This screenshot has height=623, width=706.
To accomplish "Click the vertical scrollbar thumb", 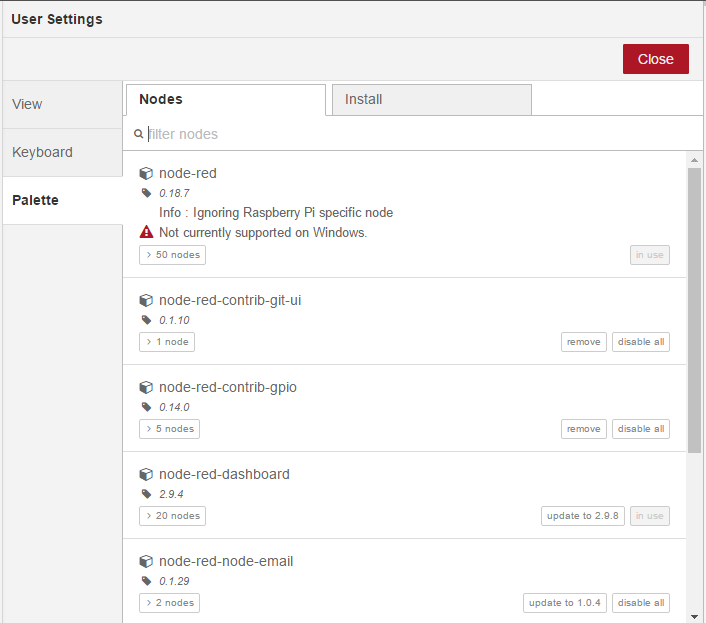I will click(x=694, y=310).
